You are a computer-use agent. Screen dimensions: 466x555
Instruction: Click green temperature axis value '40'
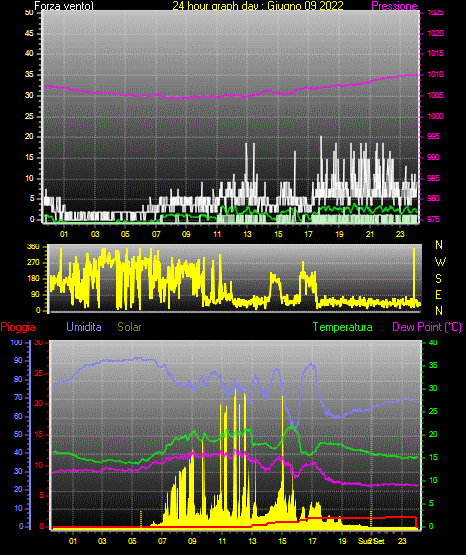[x=433, y=342]
